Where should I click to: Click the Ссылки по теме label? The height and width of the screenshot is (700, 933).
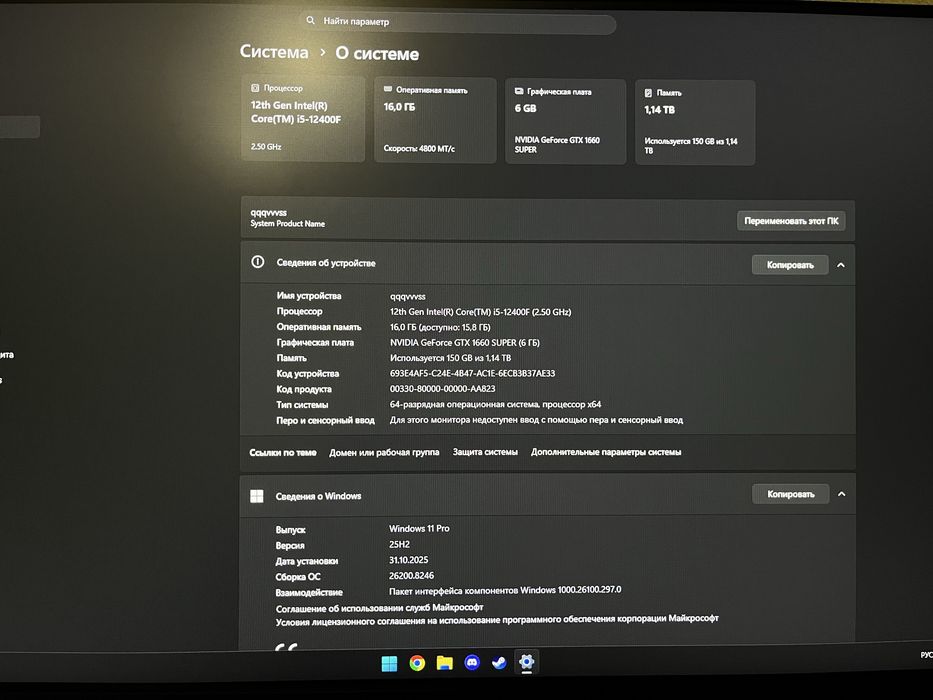[x=283, y=452]
